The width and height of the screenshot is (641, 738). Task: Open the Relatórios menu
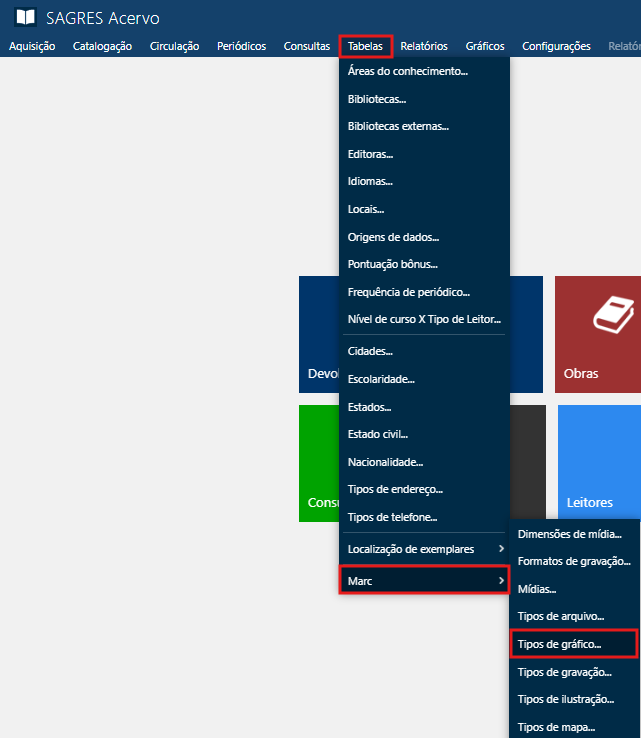click(x=424, y=46)
